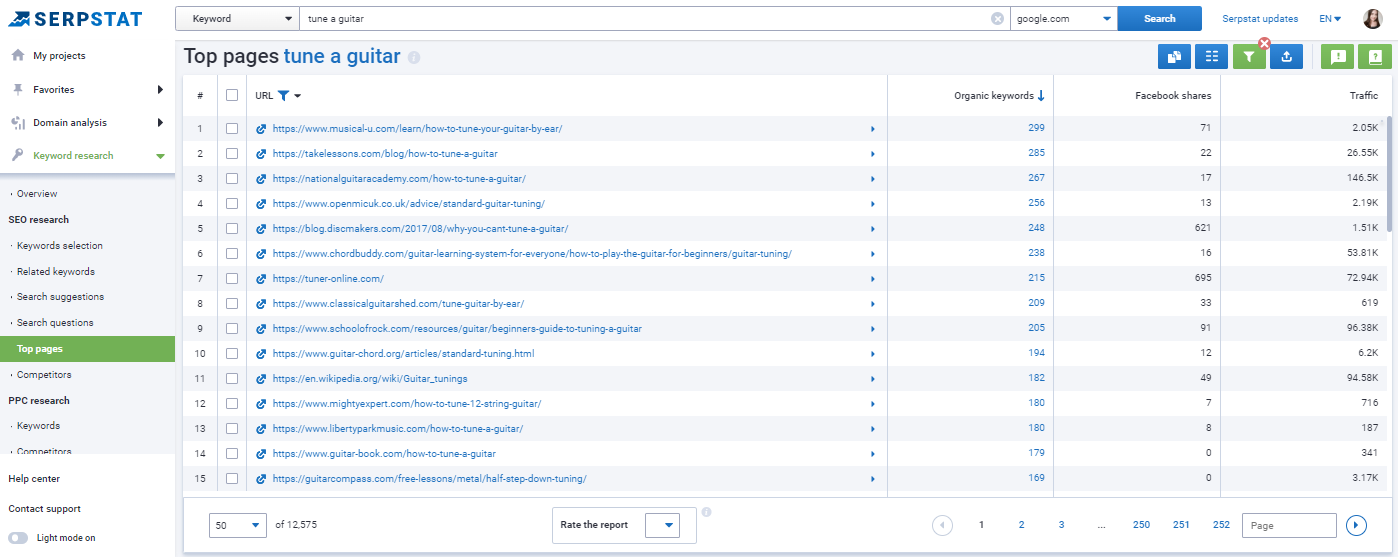Open Overview in keyword research menu

37,194
